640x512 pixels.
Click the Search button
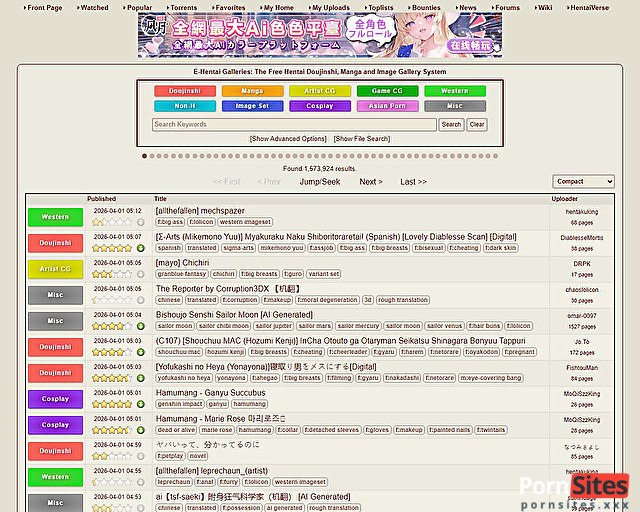pyautogui.click(x=451, y=125)
